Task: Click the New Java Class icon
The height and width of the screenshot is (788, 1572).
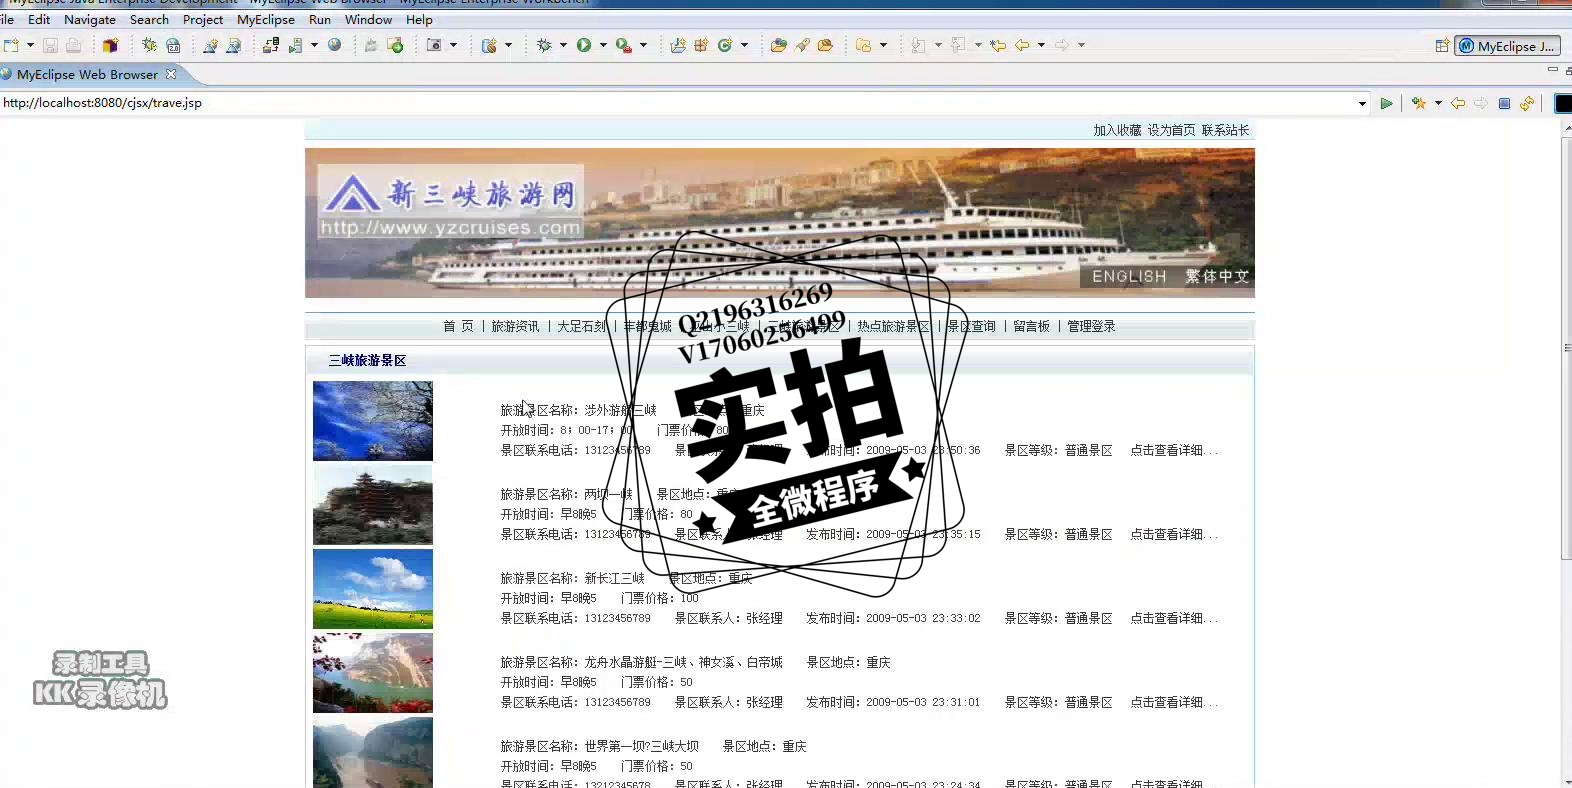Action: point(726,45)
